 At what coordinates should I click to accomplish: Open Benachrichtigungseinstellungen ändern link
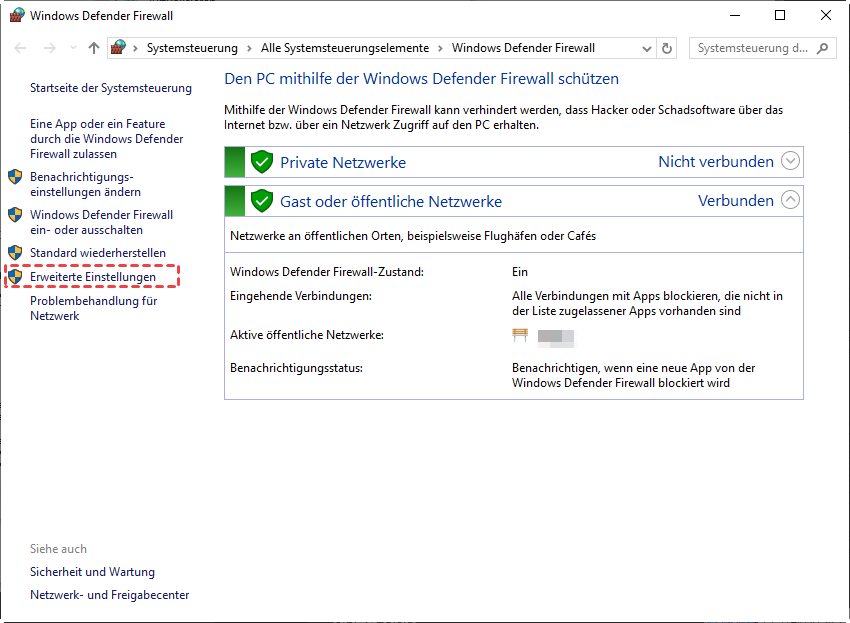[85, 184]
